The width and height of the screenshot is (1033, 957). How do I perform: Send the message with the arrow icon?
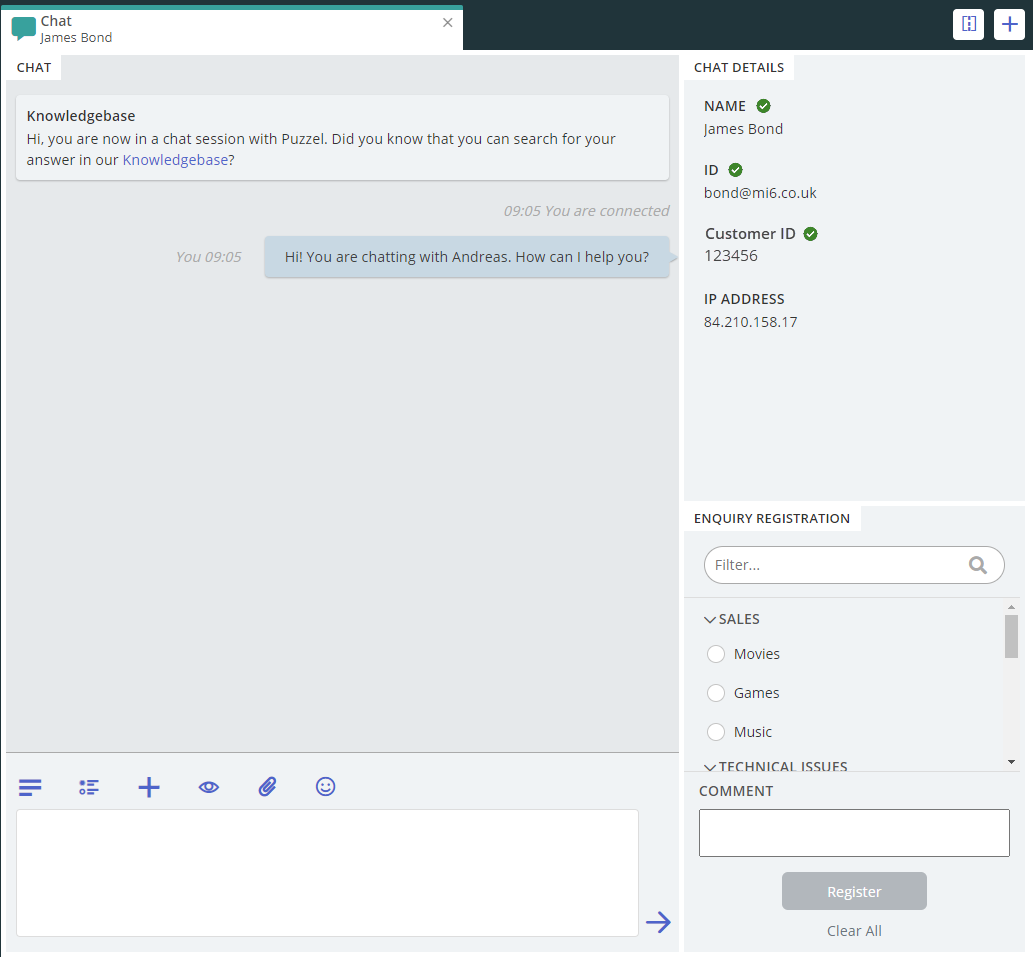coord(658,922)
